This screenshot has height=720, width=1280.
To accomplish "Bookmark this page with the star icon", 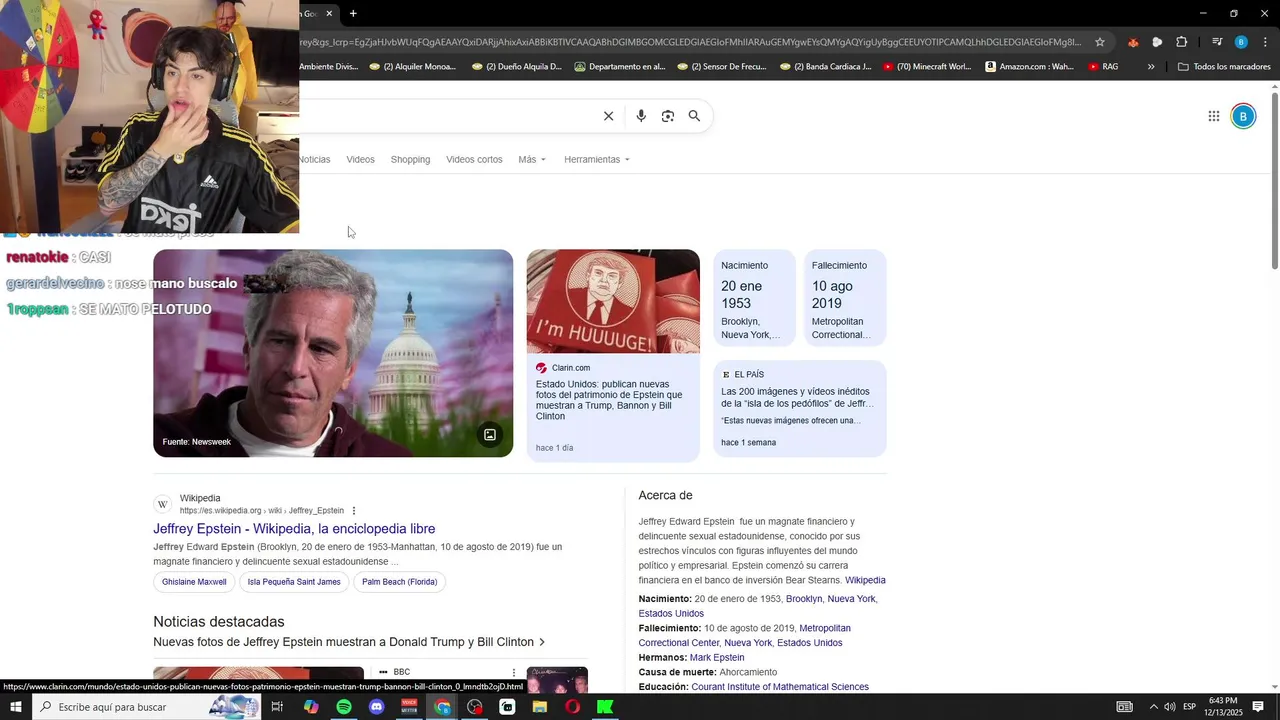I will [x=1100, y=42].
